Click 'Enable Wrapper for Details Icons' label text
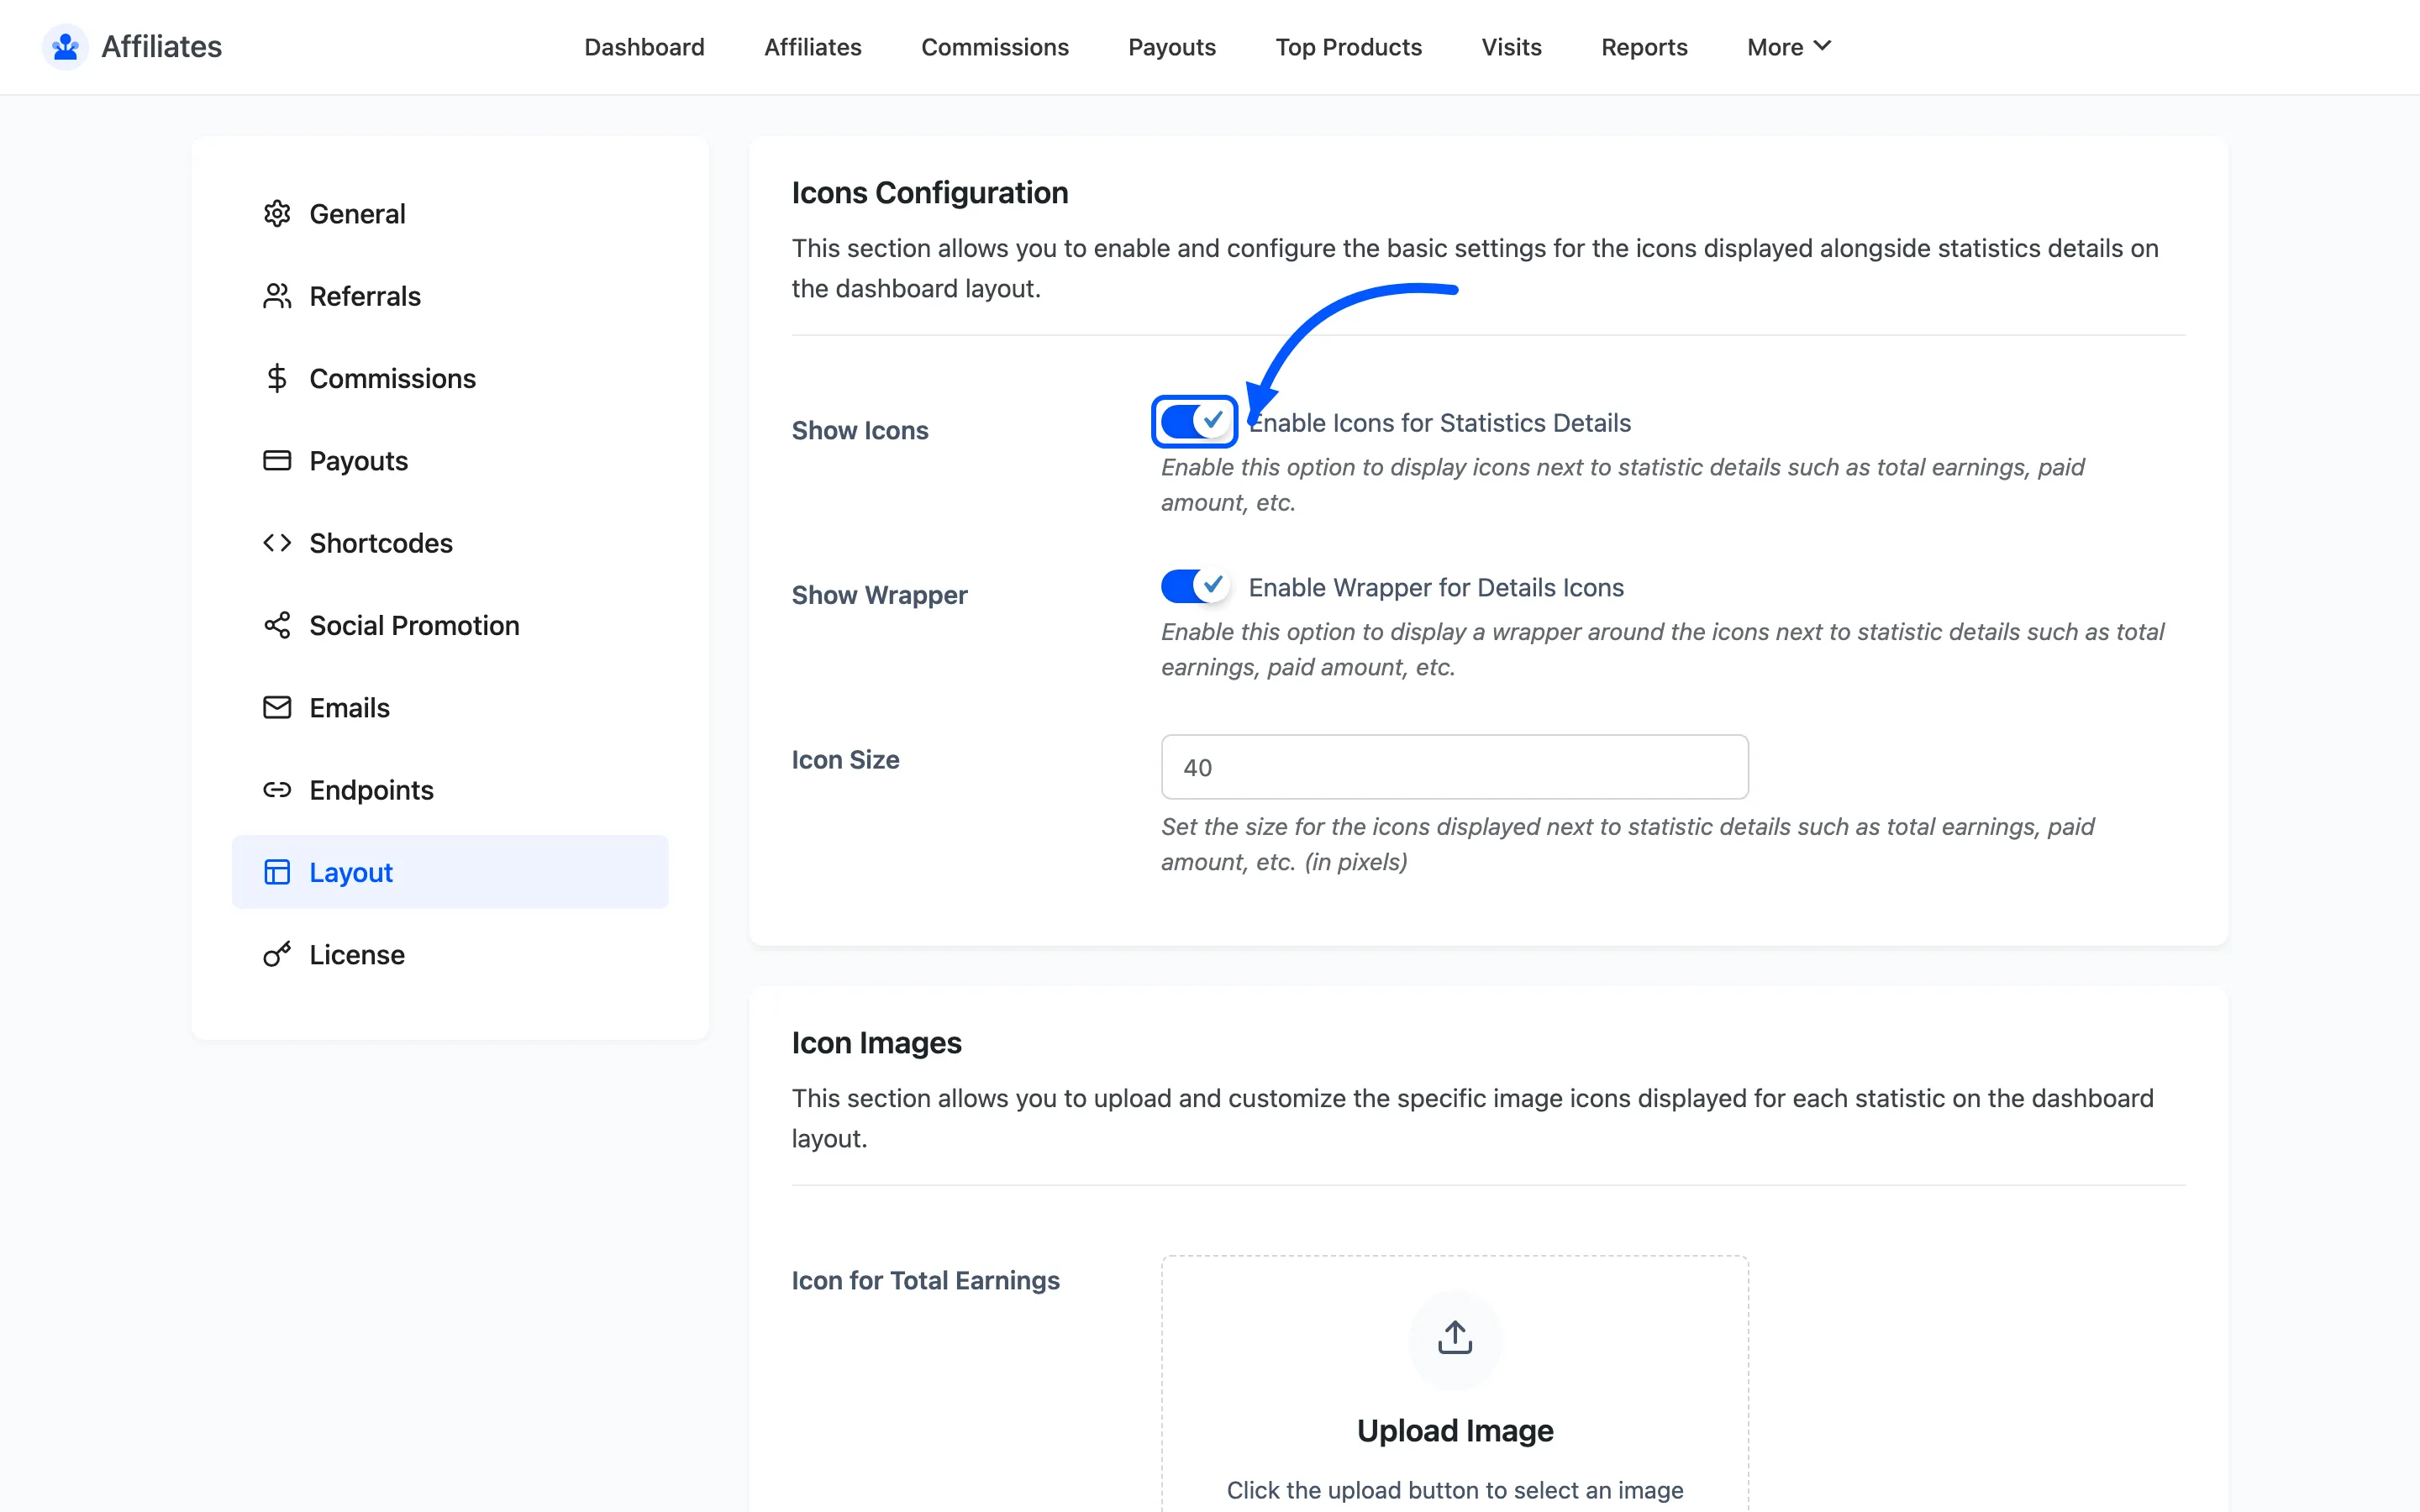The image size is (2420, 1512). coord(1436,587)
